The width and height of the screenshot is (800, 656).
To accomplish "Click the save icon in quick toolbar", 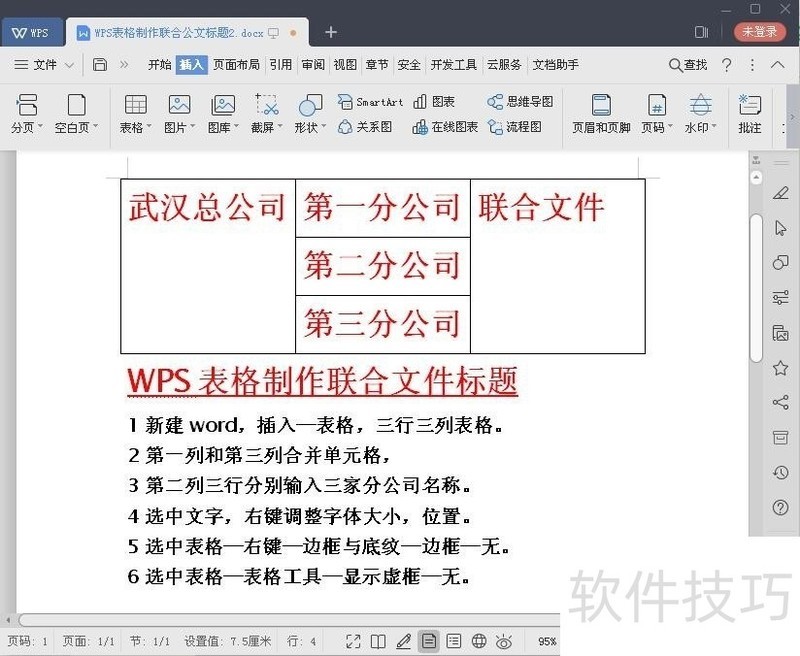I will point(100,65).
